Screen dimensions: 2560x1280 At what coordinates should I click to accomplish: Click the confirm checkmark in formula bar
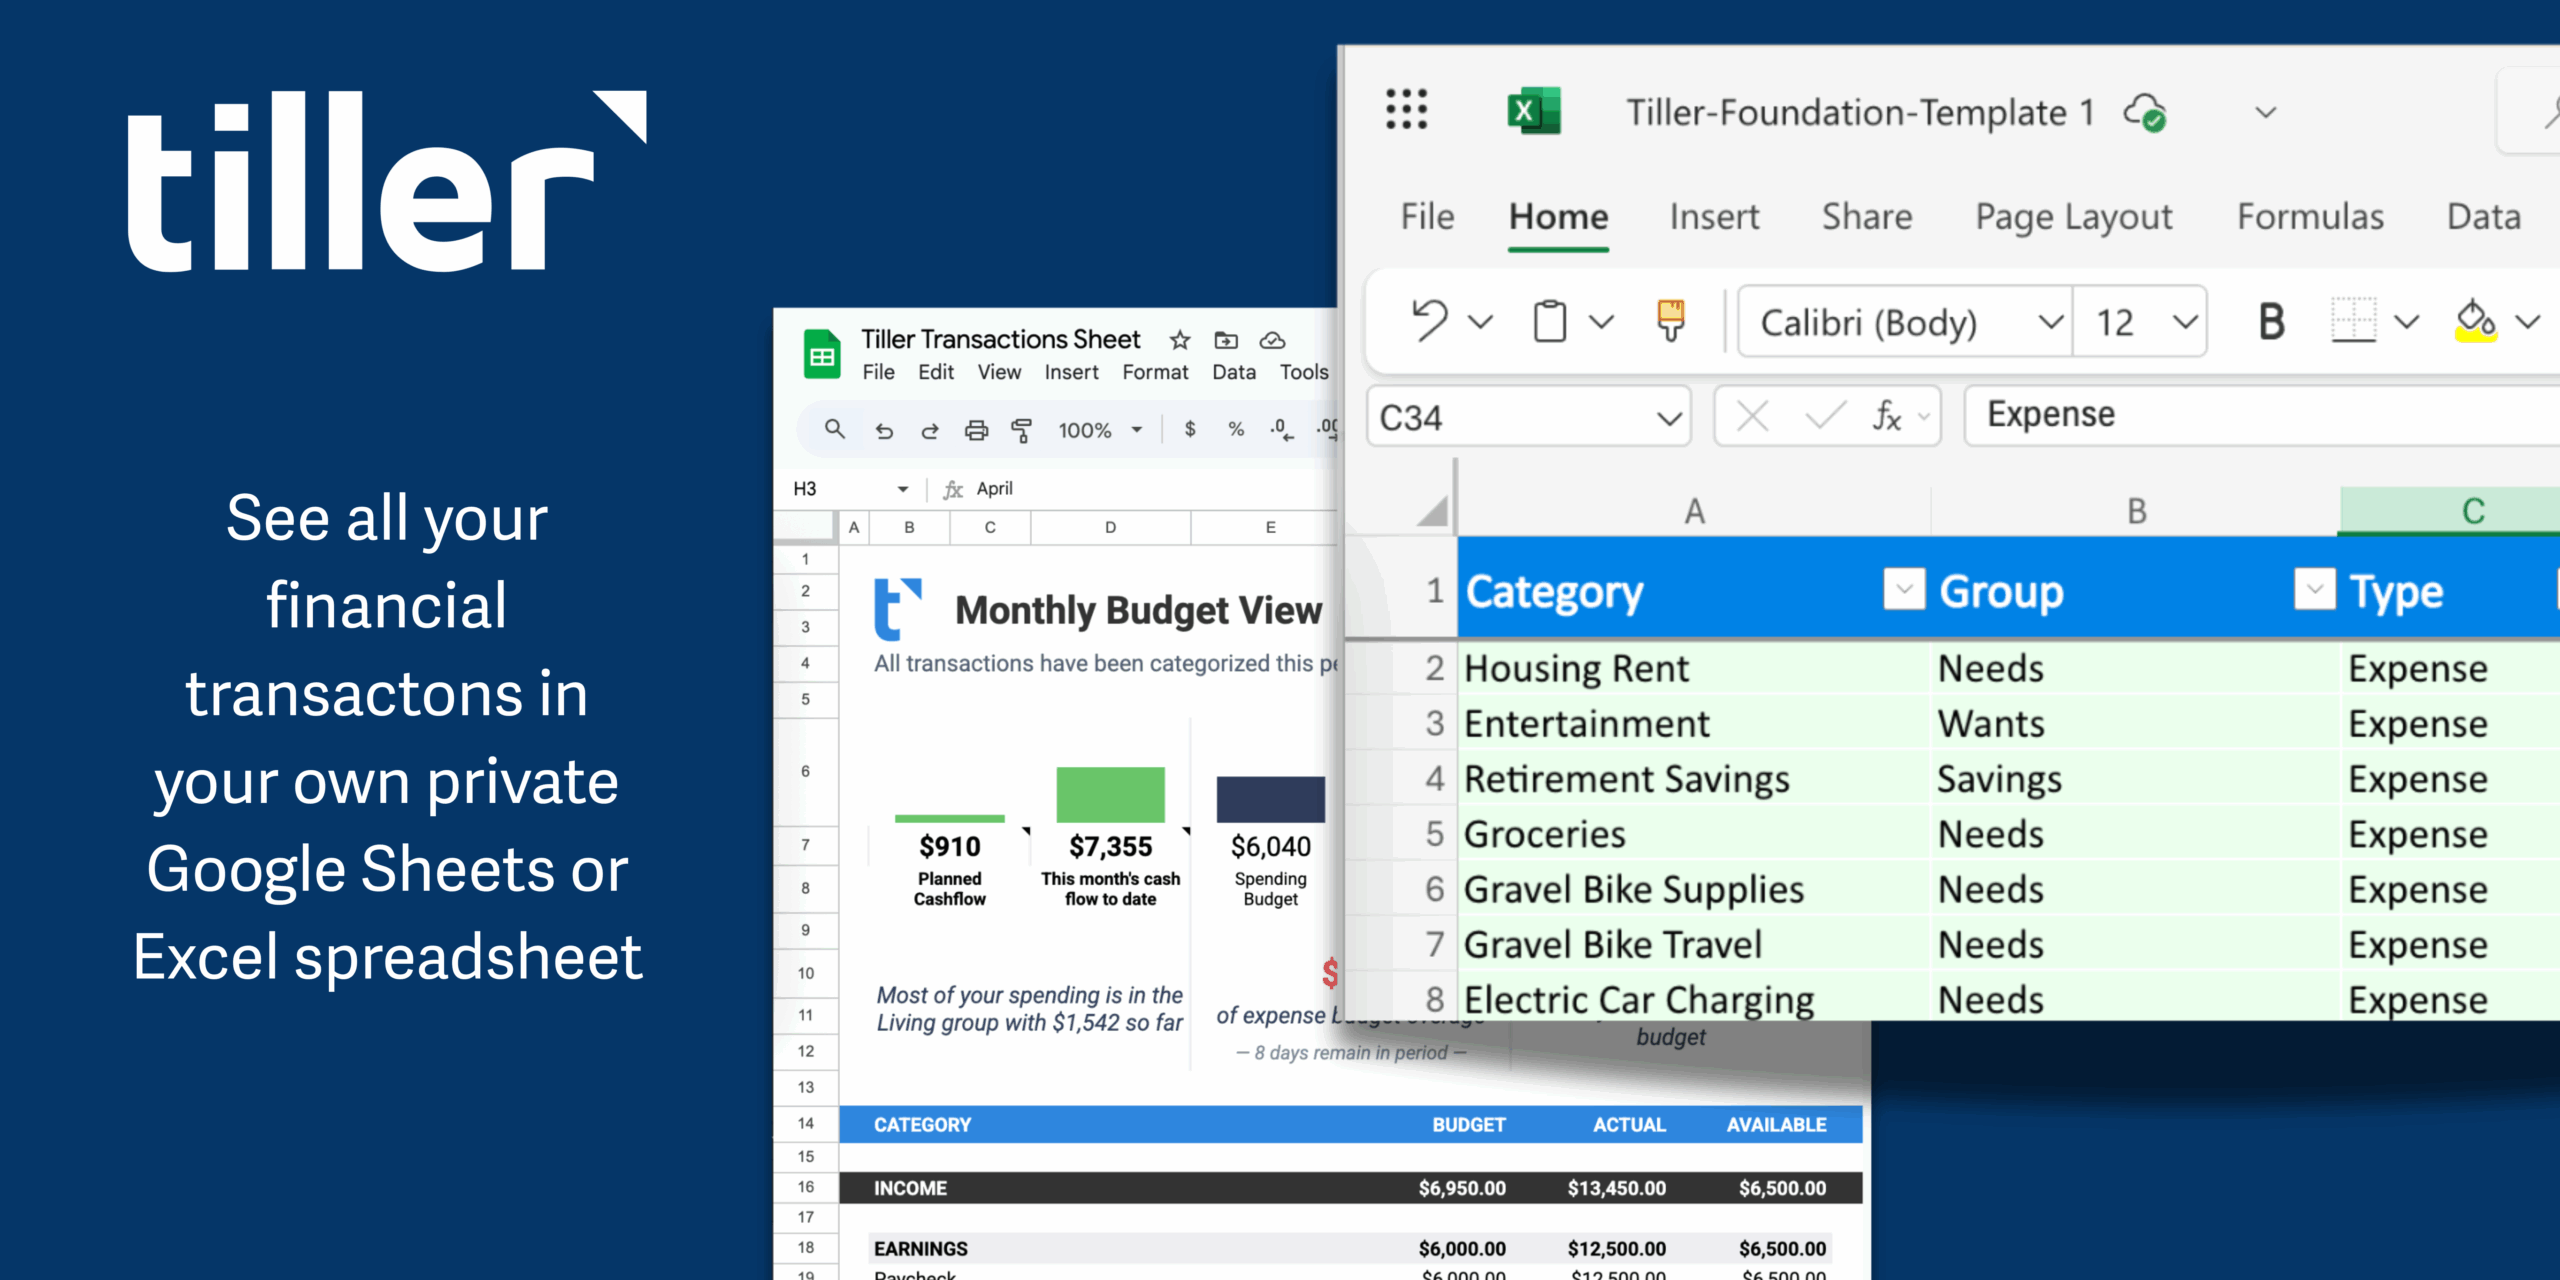1825,415
